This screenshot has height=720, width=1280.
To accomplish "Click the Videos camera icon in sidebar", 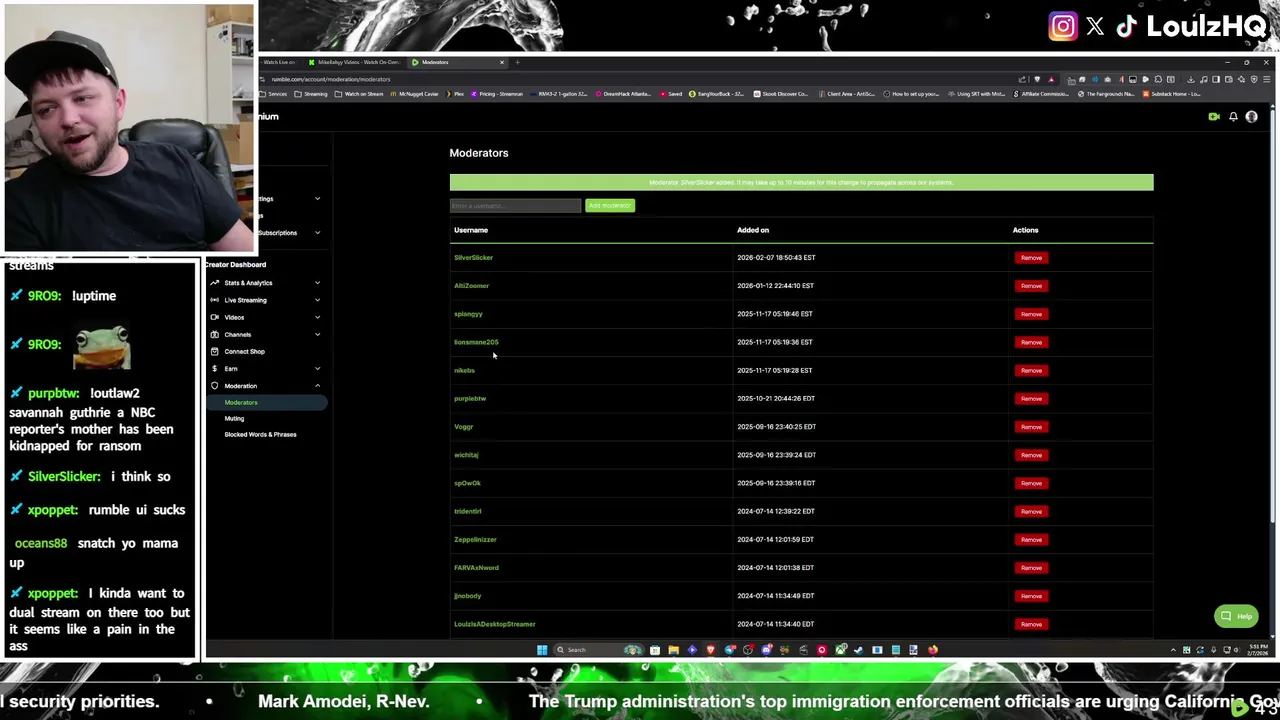I will click(214, 317).
